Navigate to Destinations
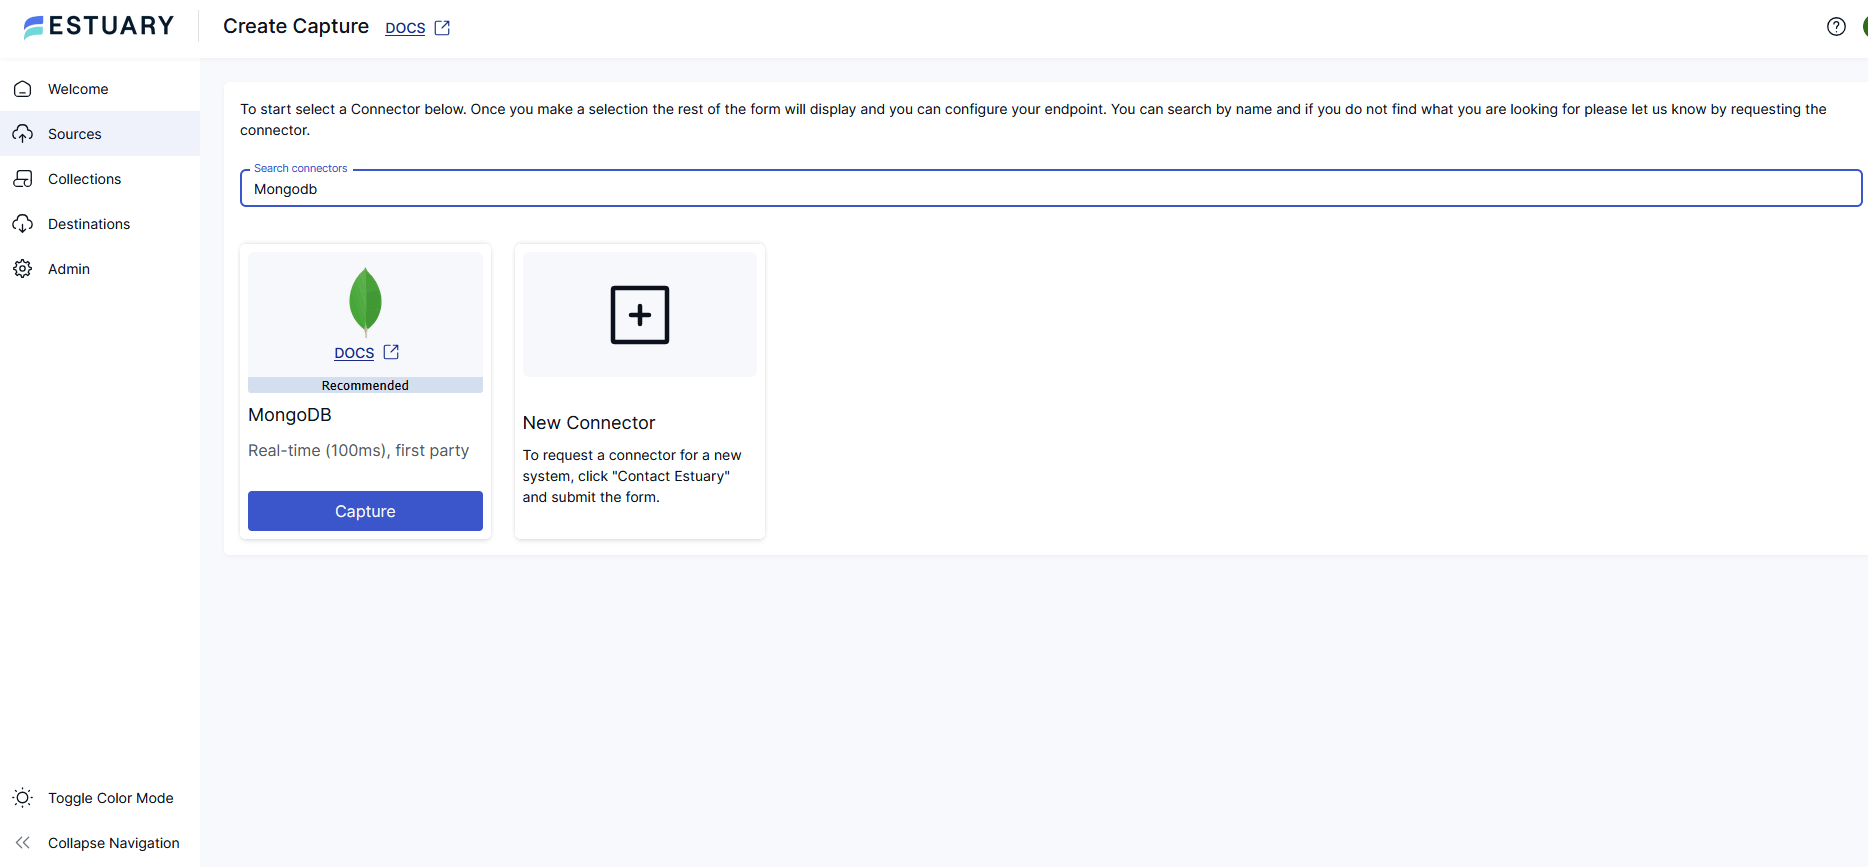The image size is (1868, 867). [x=100, y=224]
